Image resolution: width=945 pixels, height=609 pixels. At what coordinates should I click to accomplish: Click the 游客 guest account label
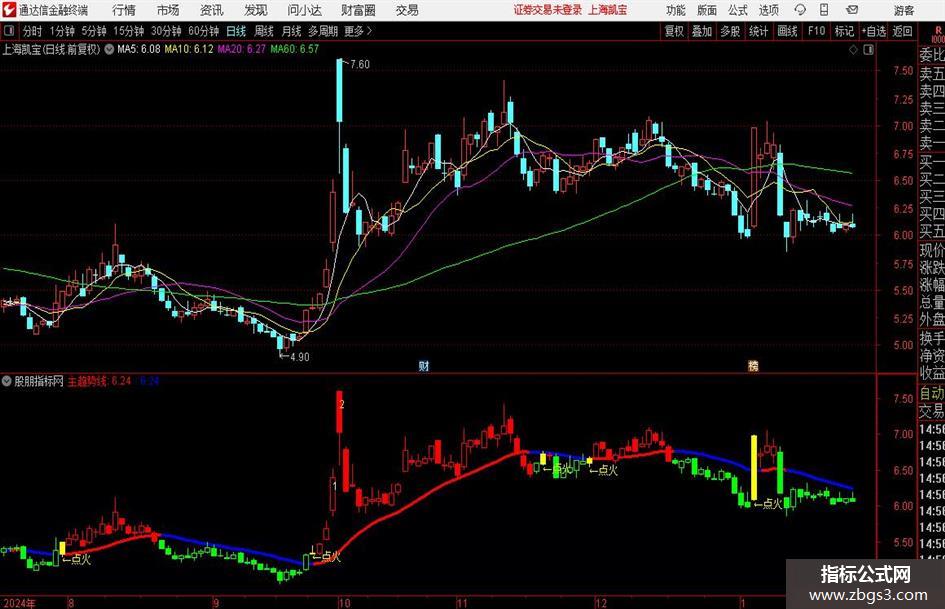904,10
